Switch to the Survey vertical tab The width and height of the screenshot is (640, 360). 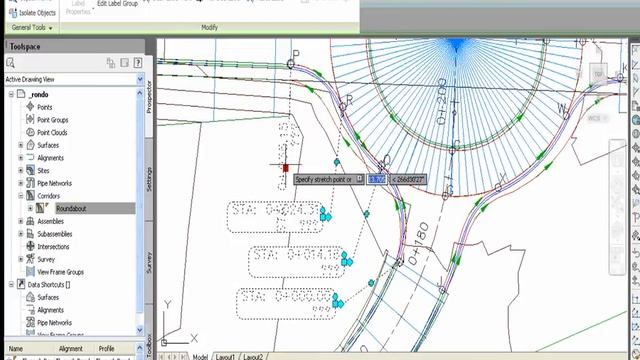pyautogui.click(x=149, y=262)
